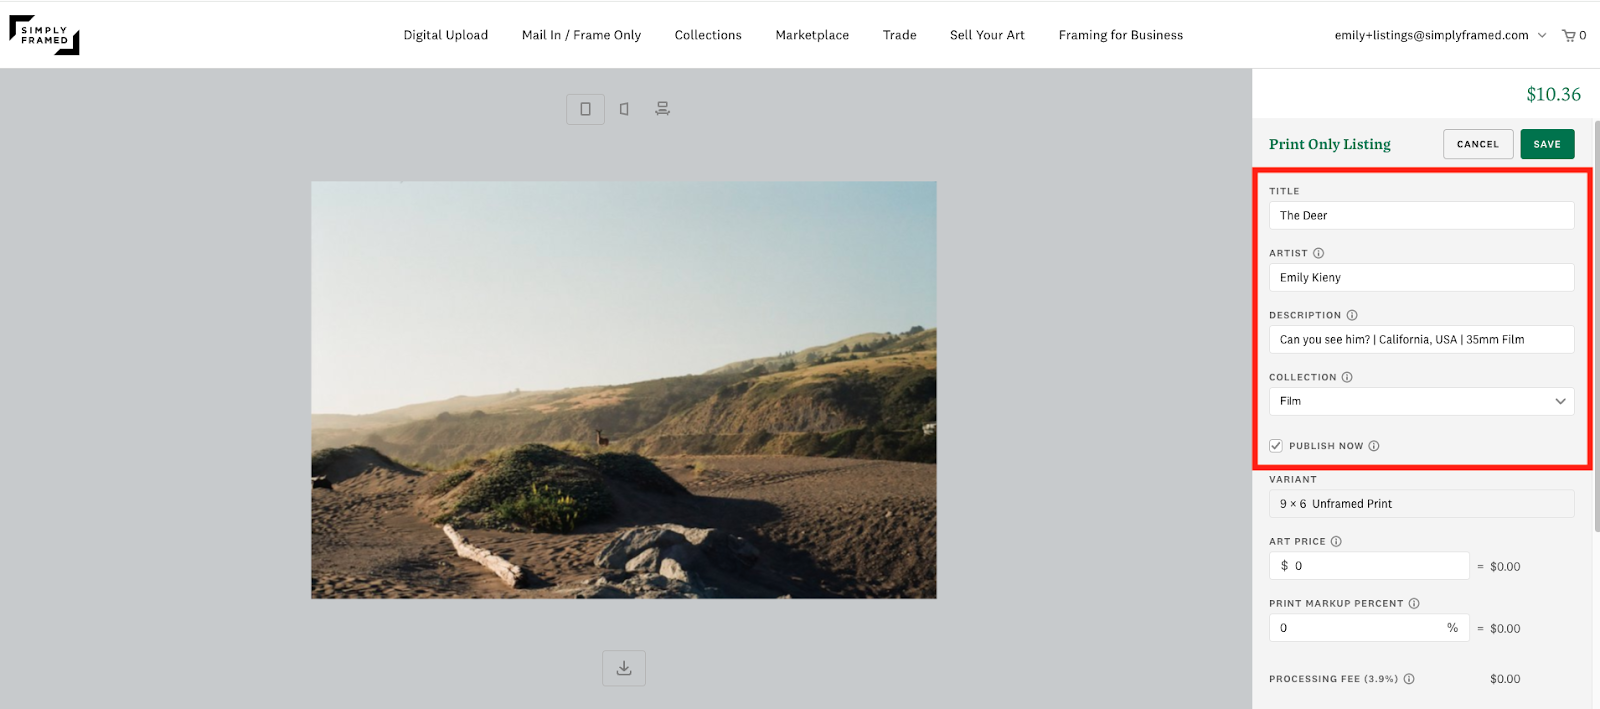The width and height of the screenshot is (1600, 709).
Task: Edit the Title field reading The Deer
Action: coord(1421,215)
